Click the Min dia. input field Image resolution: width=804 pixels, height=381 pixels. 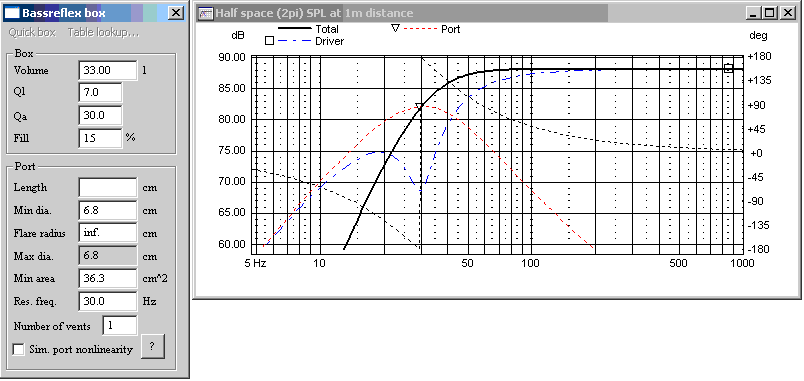[x=108, y=210]
